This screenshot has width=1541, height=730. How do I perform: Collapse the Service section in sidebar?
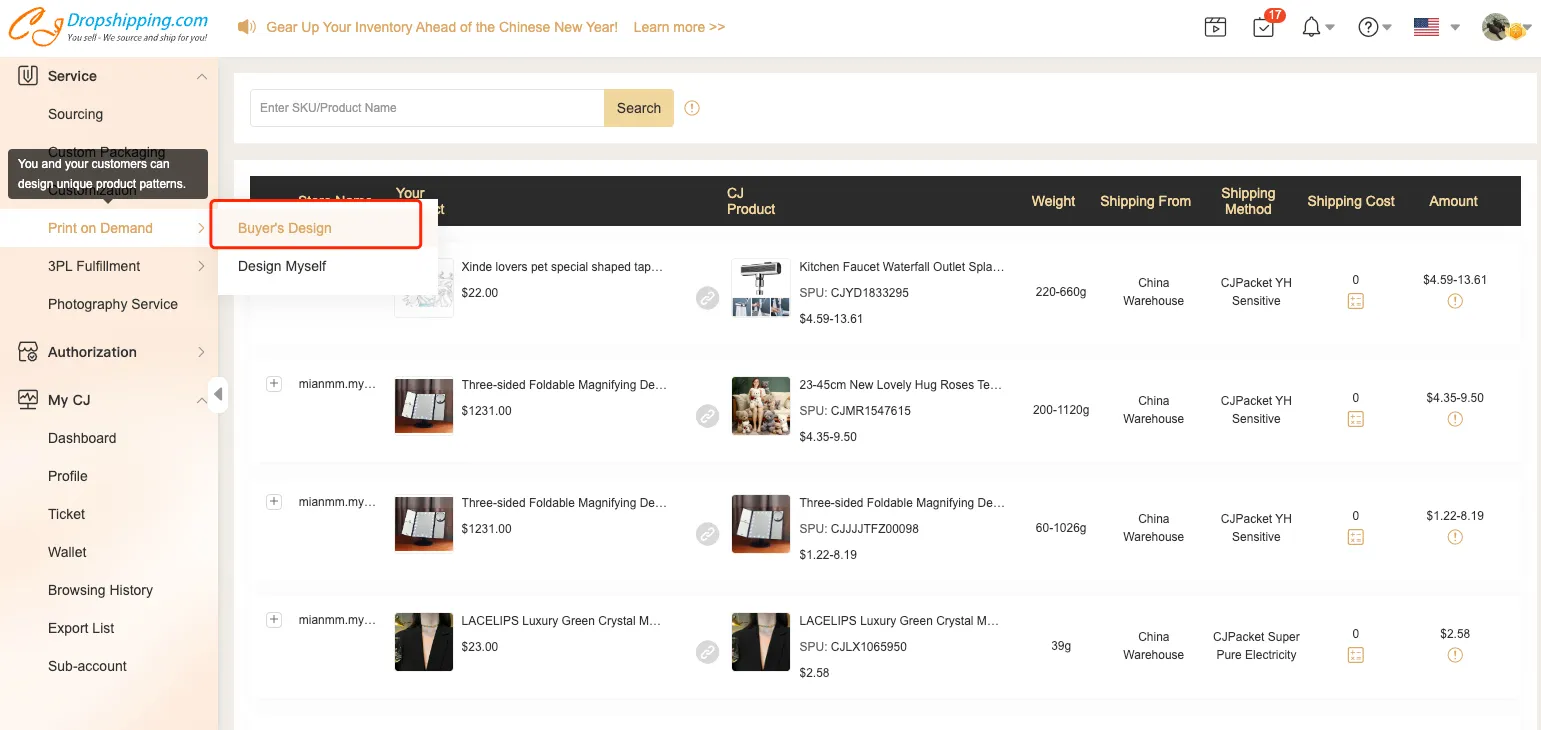coord(201,76)
